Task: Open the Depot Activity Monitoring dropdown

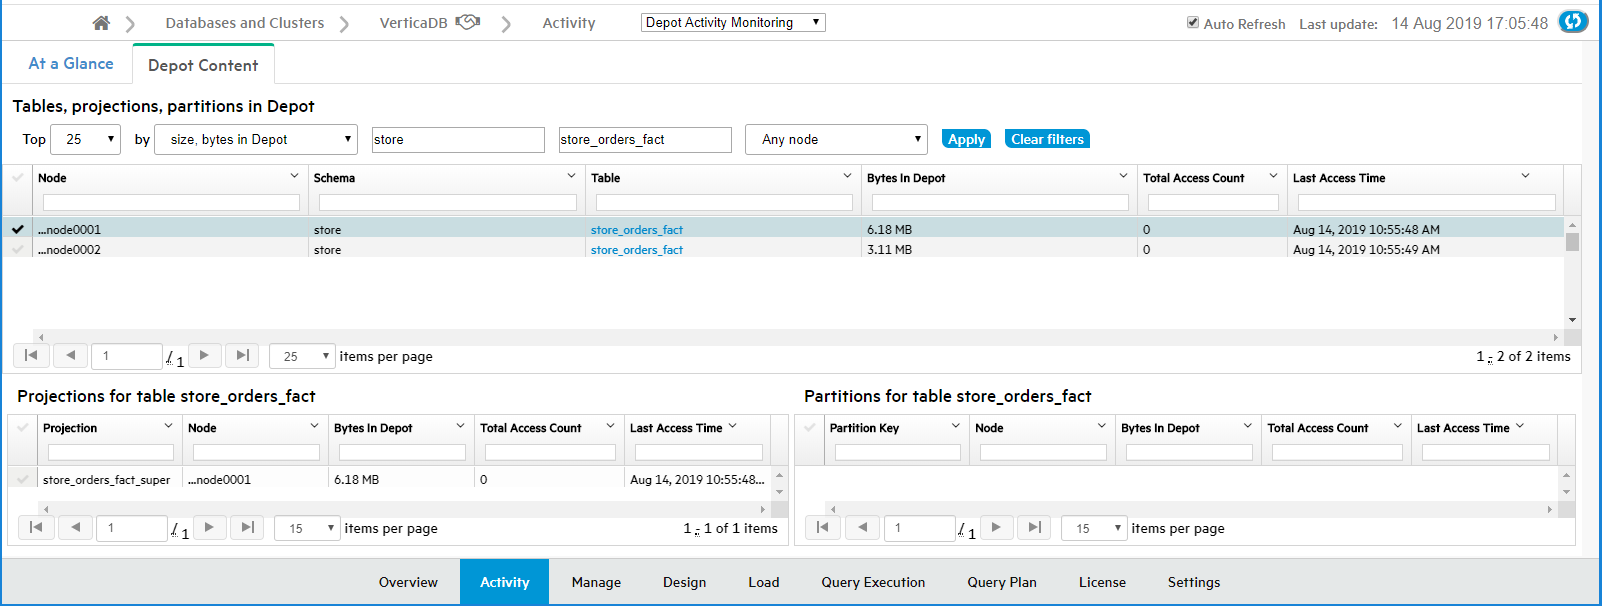Action: [733, 22]
